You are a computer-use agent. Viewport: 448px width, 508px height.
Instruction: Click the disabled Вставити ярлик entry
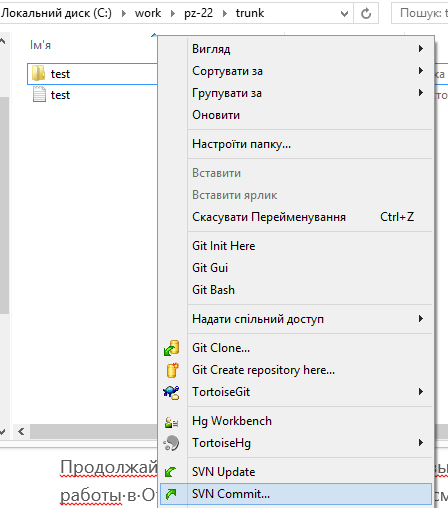[234, 195]
